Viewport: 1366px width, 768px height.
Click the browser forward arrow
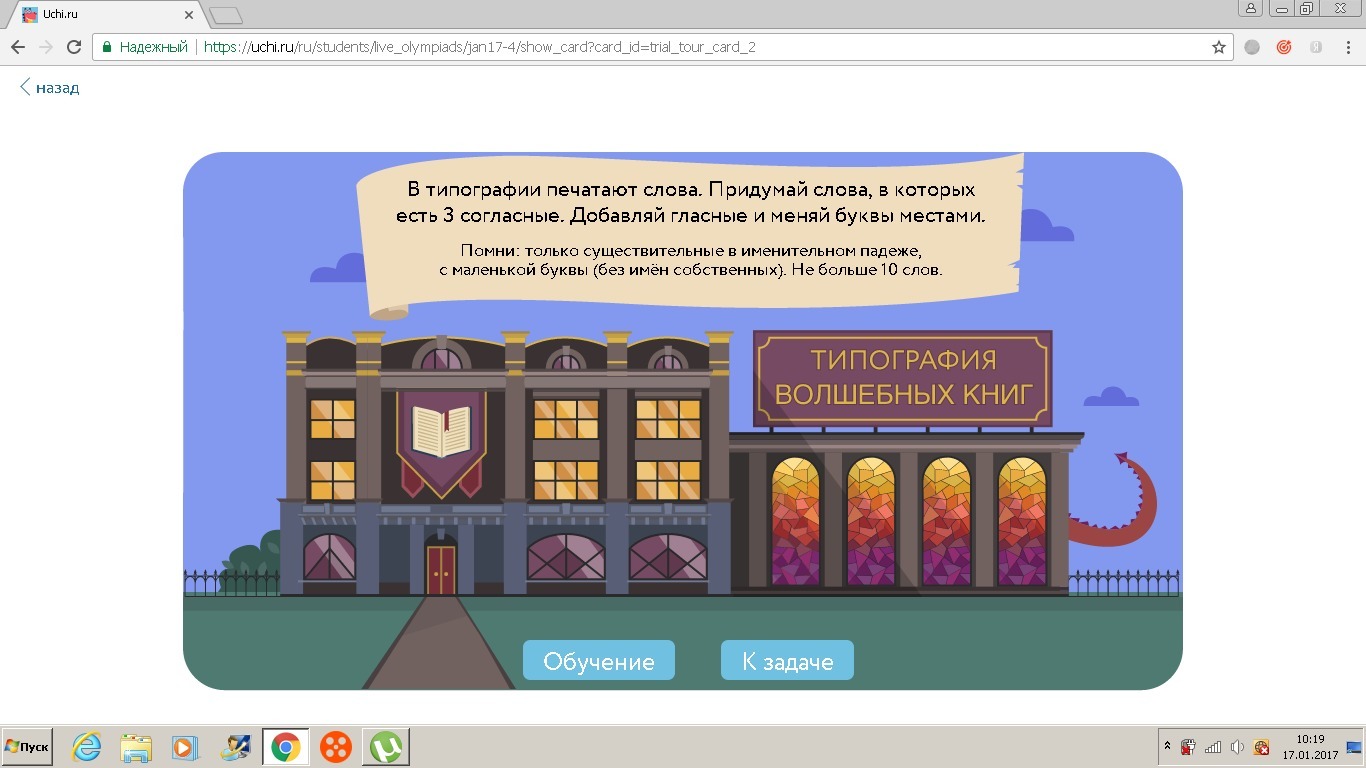(45, 47)
